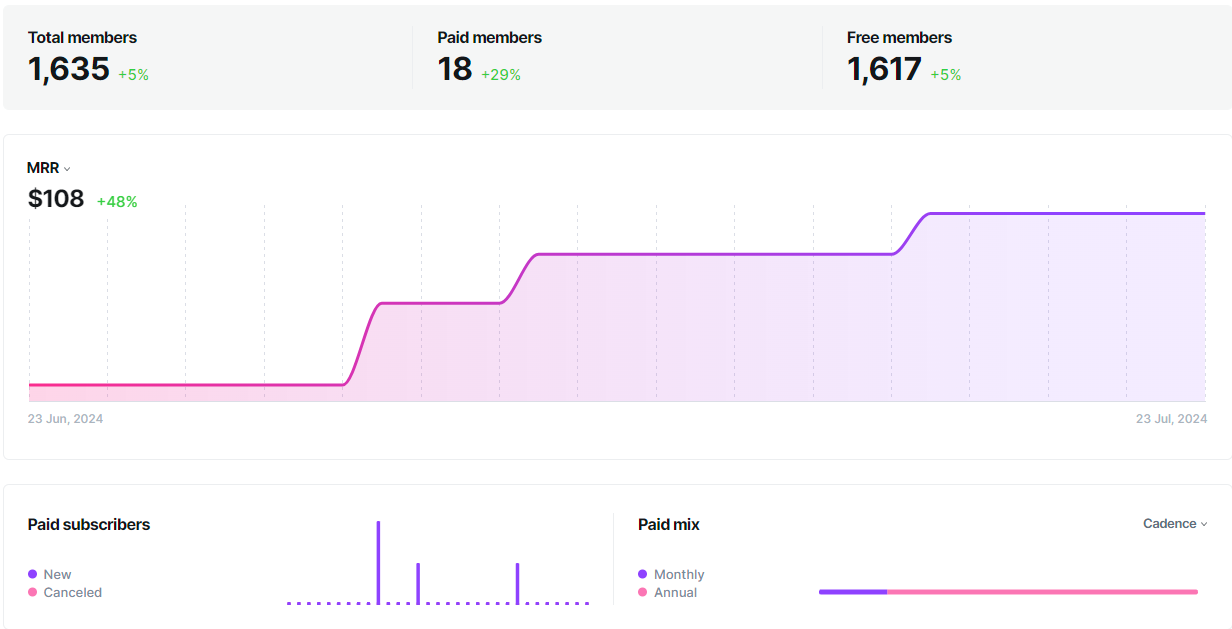Click the pink Canceled legend dot
This screenshot has width=1232, height=629.
[33, 592]
